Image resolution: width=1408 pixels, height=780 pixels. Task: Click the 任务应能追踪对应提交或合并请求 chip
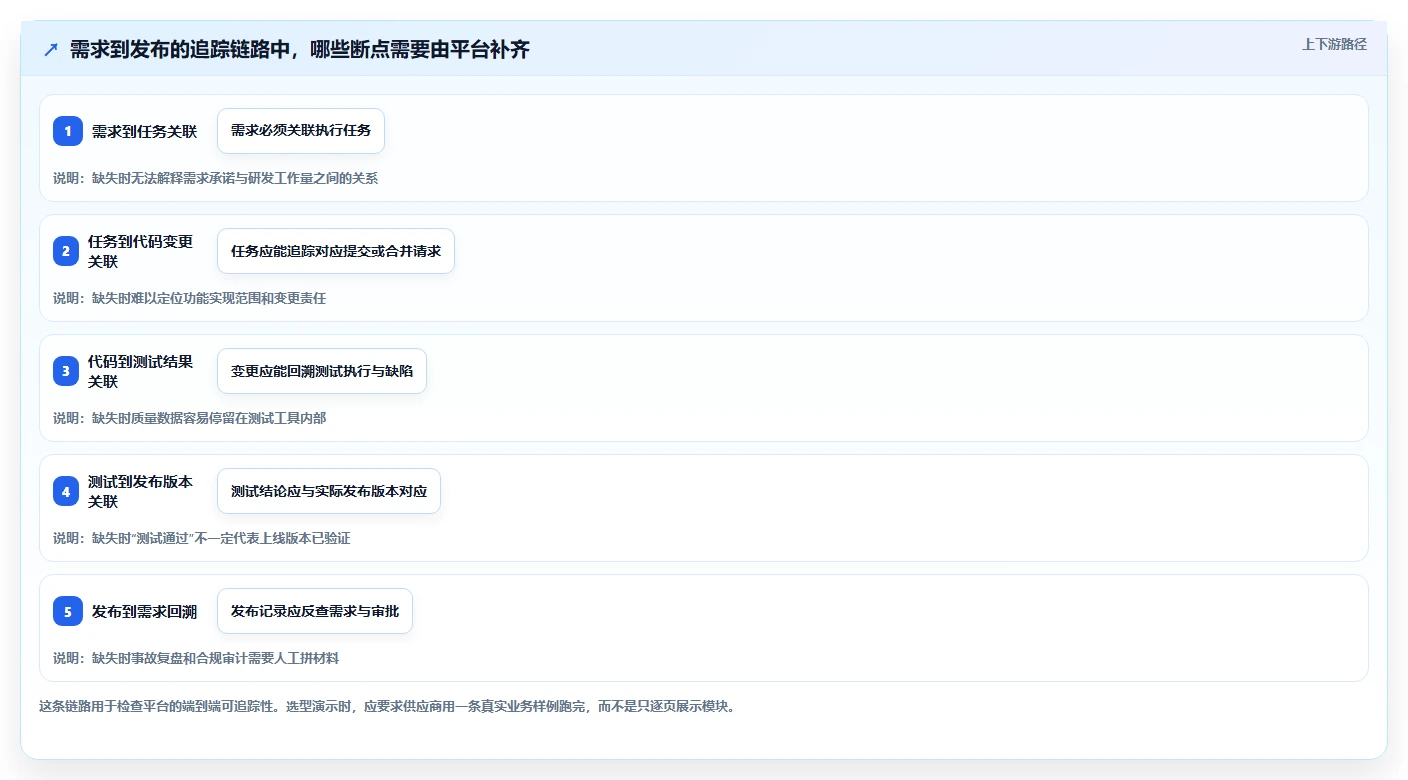click(336, 251)
